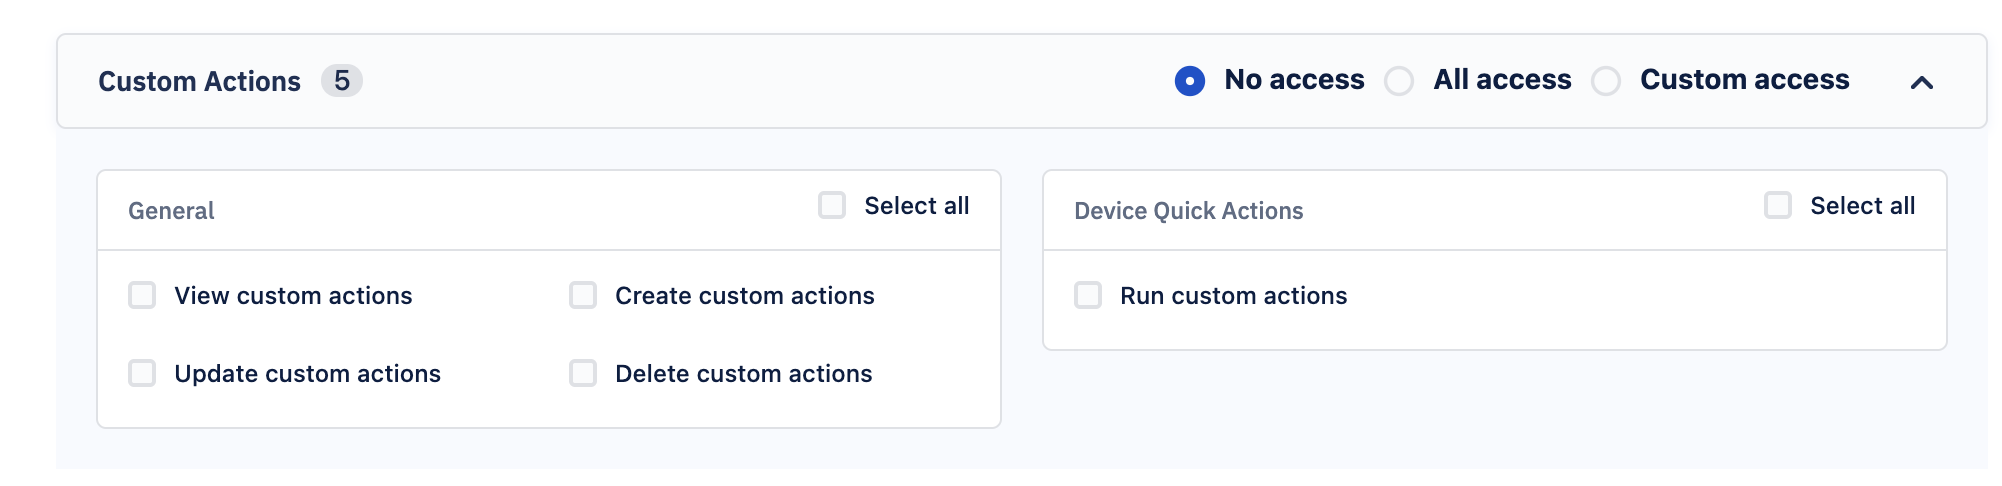
Task: Click the count badge showing 5
Action: tap(341, 80)
